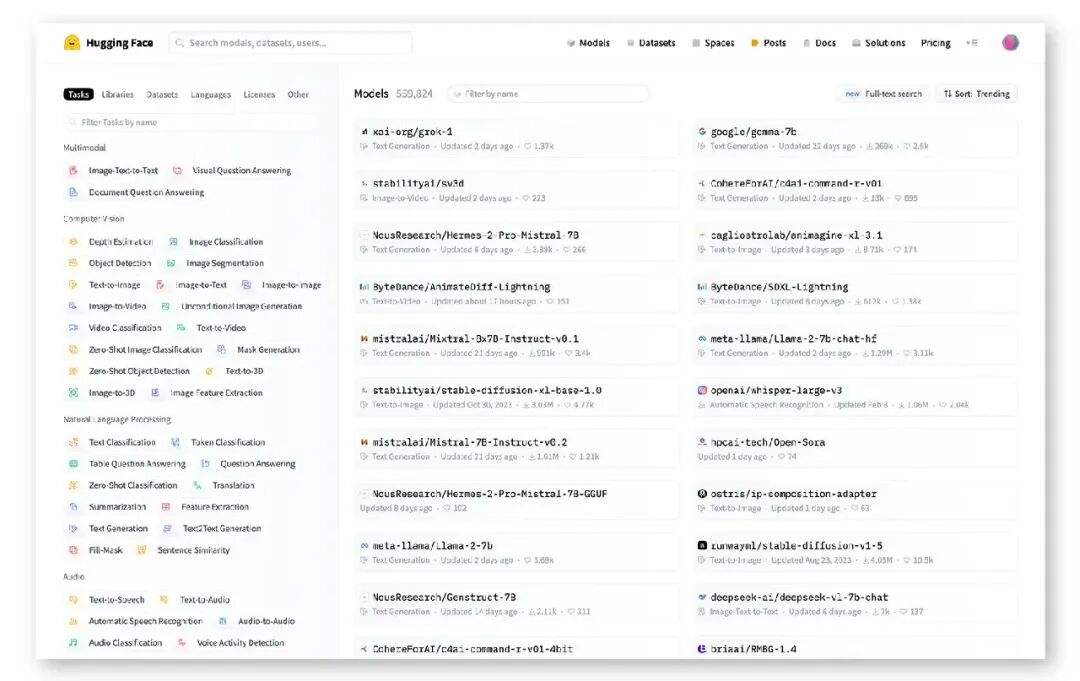Click the Text Classification task icon

[73, 442]
